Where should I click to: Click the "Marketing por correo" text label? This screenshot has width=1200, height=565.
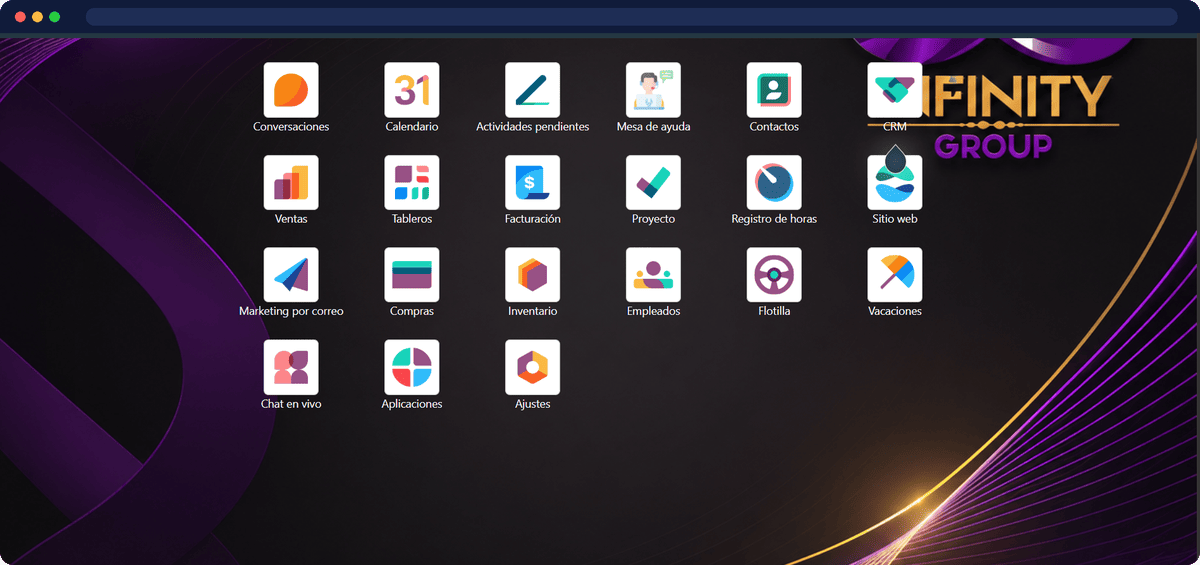click(x=291, y=311)
